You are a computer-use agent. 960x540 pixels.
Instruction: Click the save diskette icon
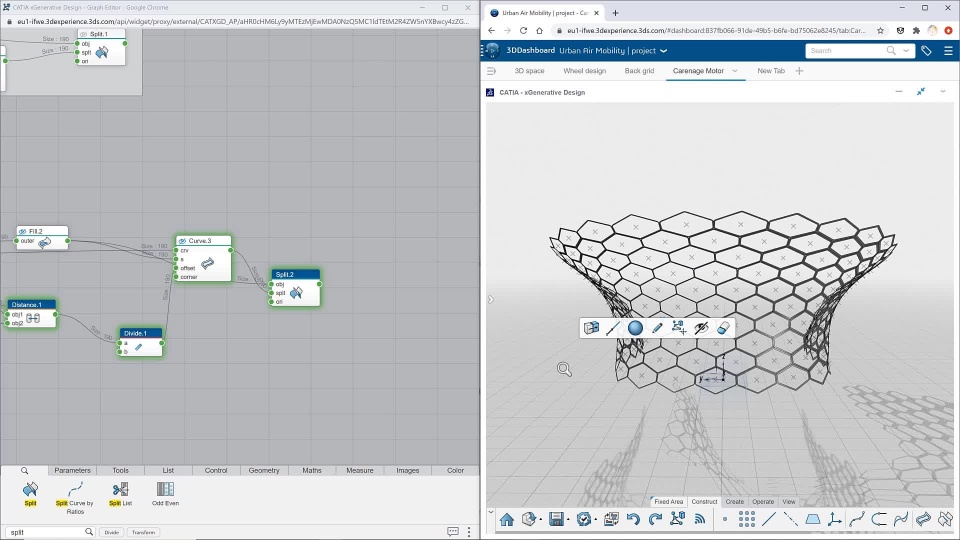556,519
